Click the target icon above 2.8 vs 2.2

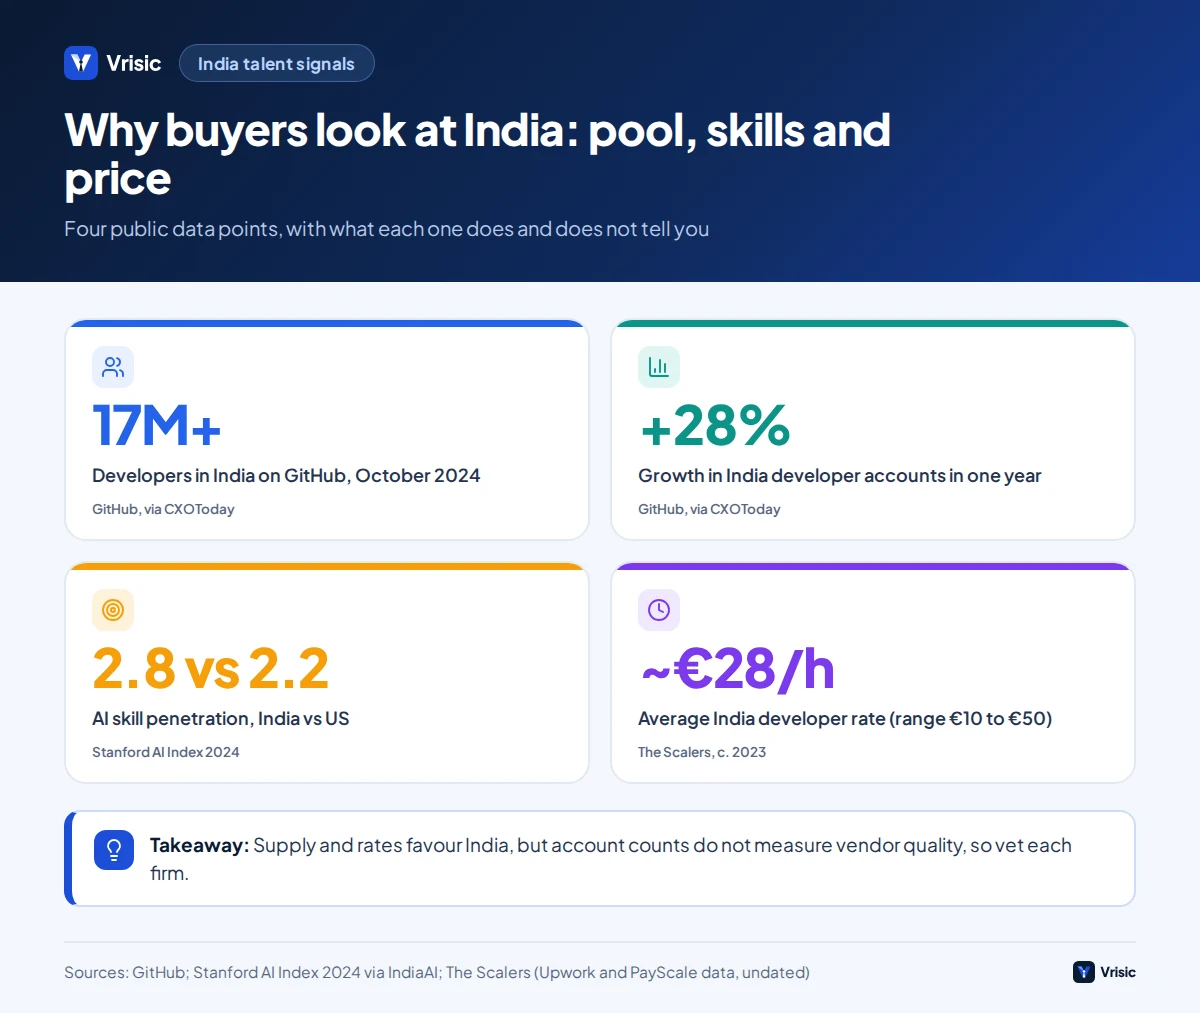113,610
